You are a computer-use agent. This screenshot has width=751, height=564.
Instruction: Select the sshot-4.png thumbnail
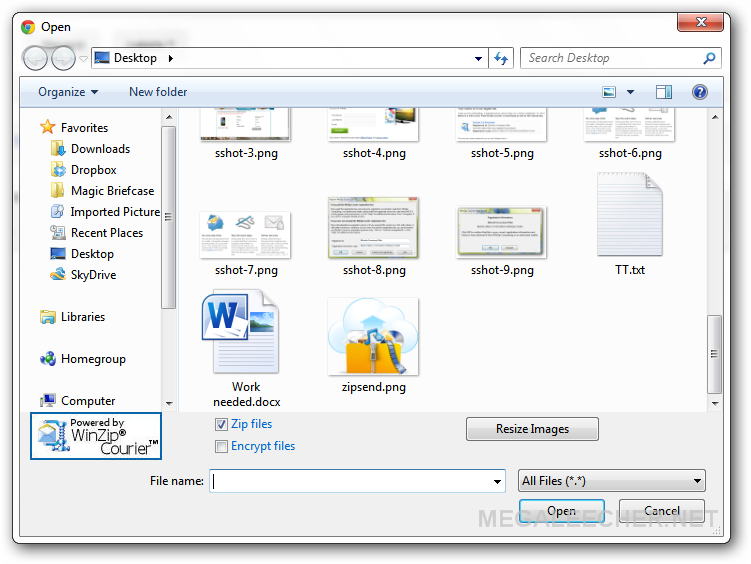pyautogui.click(x=373, y=124)
